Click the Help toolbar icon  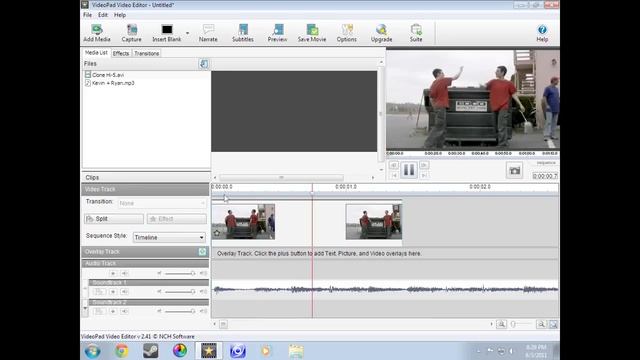542,33
